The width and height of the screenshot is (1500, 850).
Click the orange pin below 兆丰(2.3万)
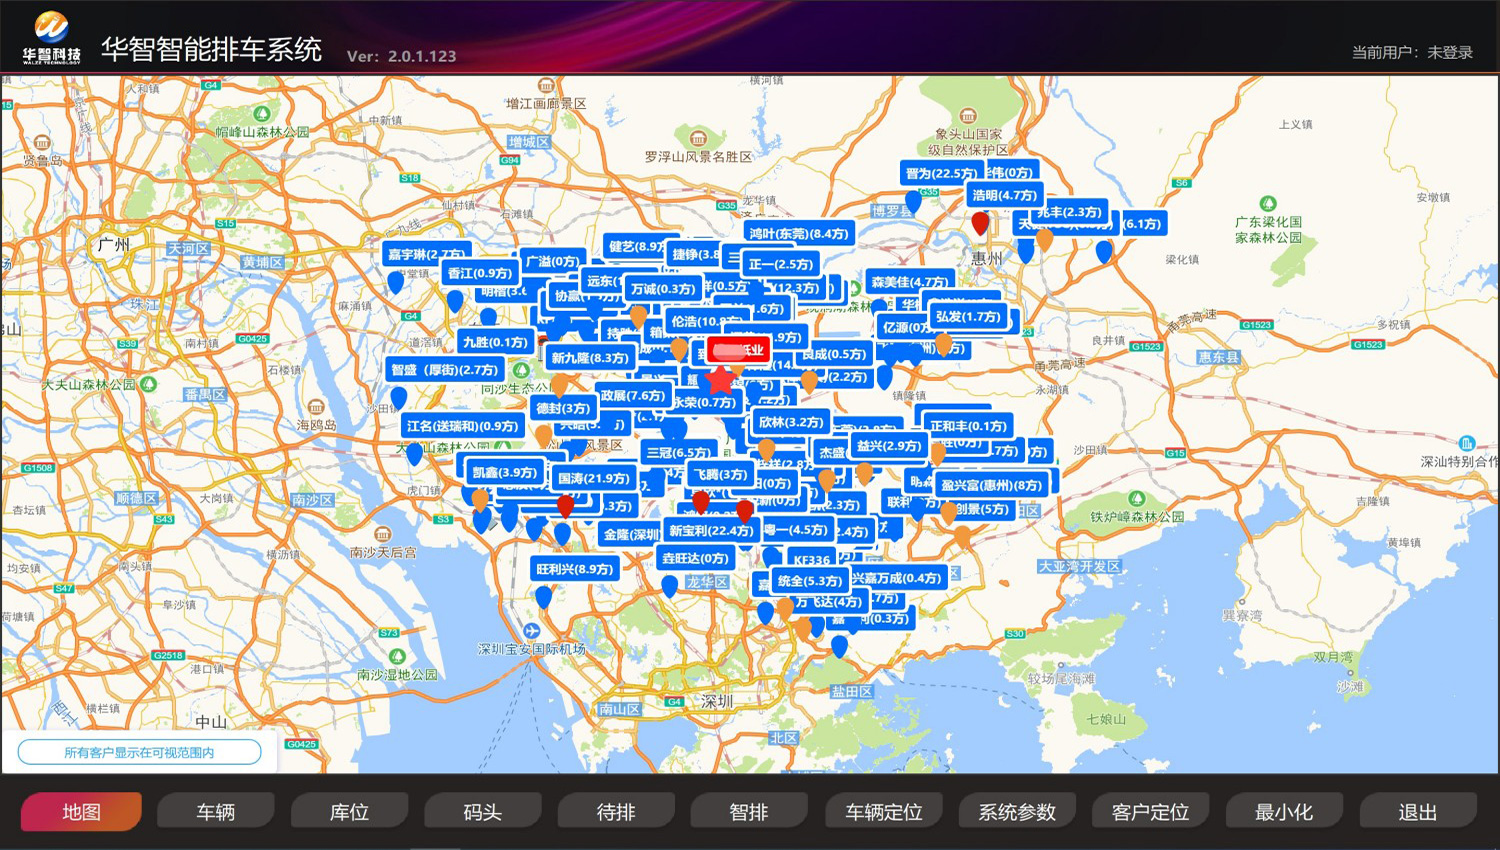1044,240
